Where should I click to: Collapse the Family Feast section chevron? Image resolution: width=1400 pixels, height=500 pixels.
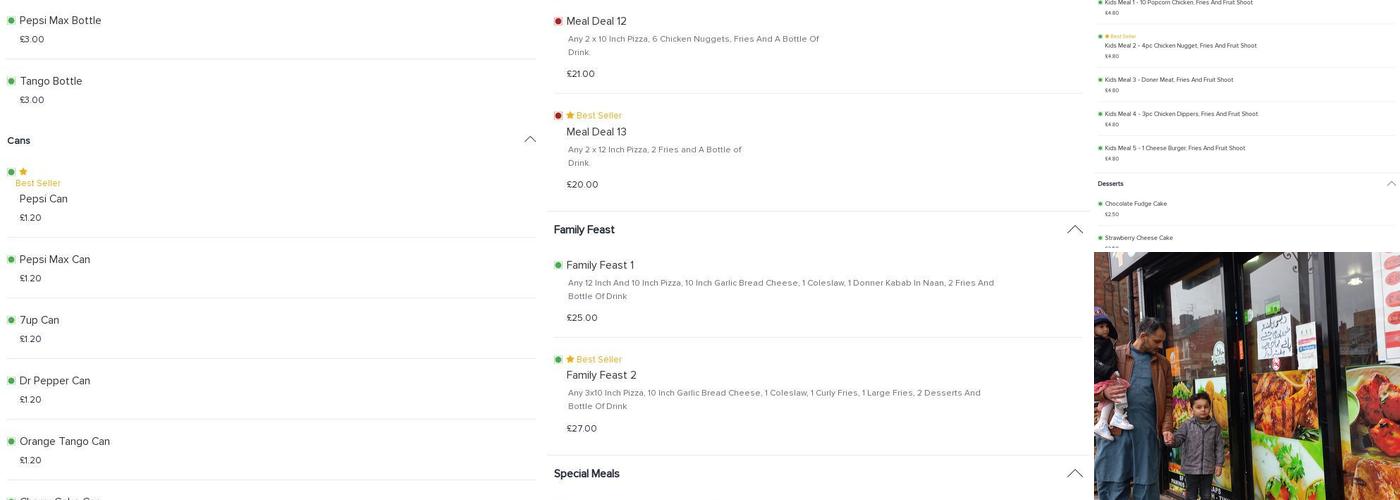tap(1075, 230)
